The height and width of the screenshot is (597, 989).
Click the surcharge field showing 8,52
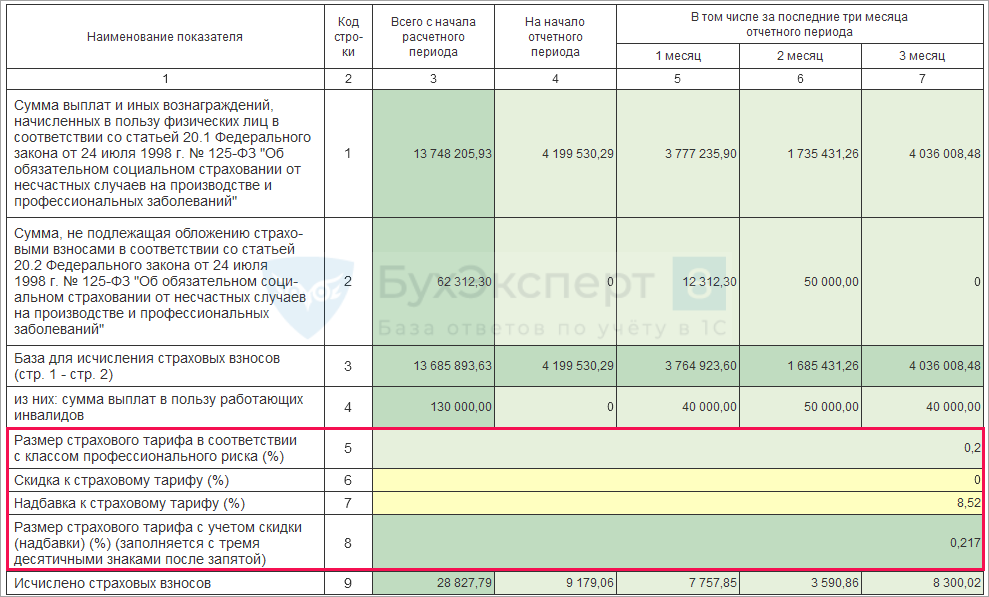677,503
